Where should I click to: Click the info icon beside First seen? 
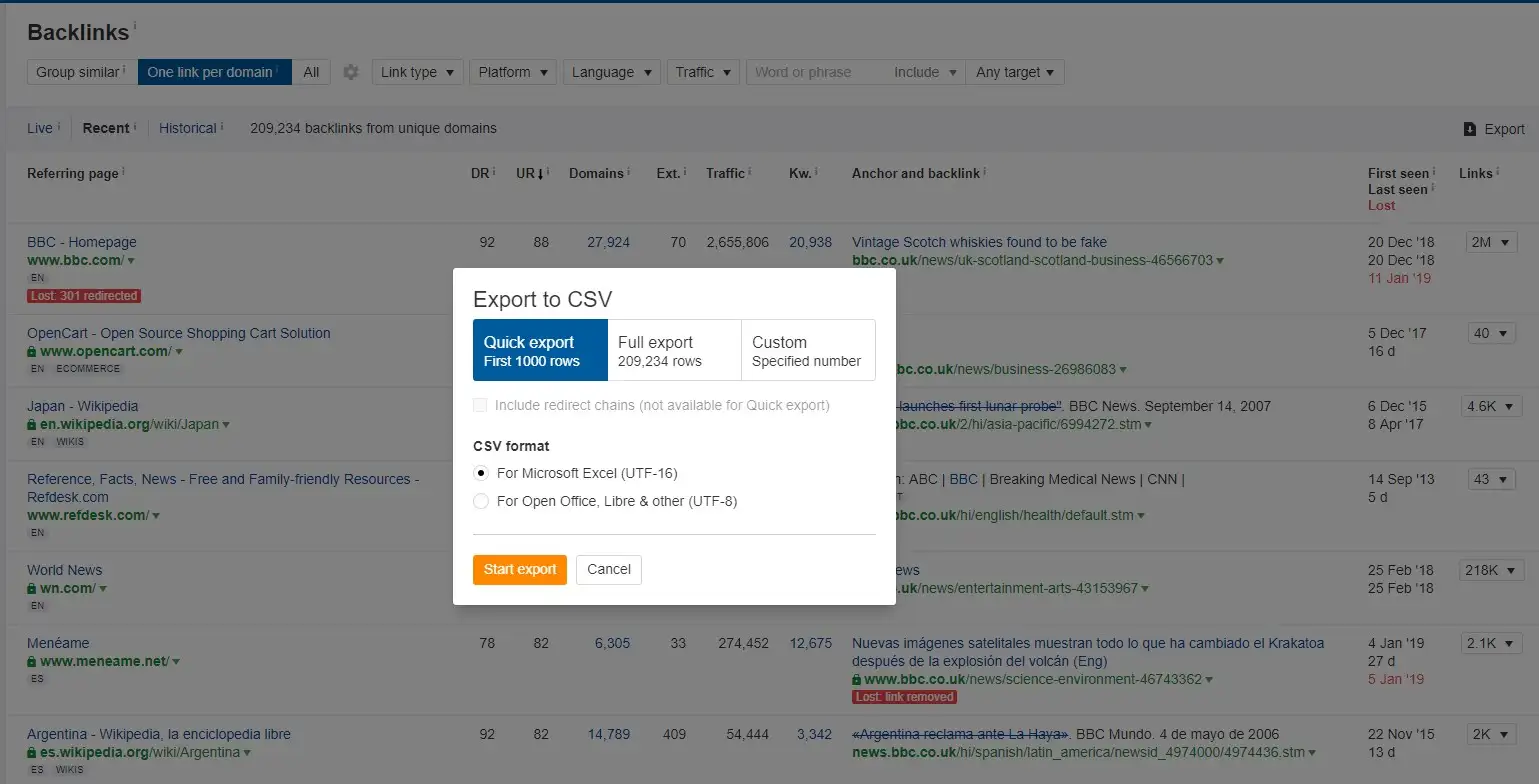(x=1434, y=171)
